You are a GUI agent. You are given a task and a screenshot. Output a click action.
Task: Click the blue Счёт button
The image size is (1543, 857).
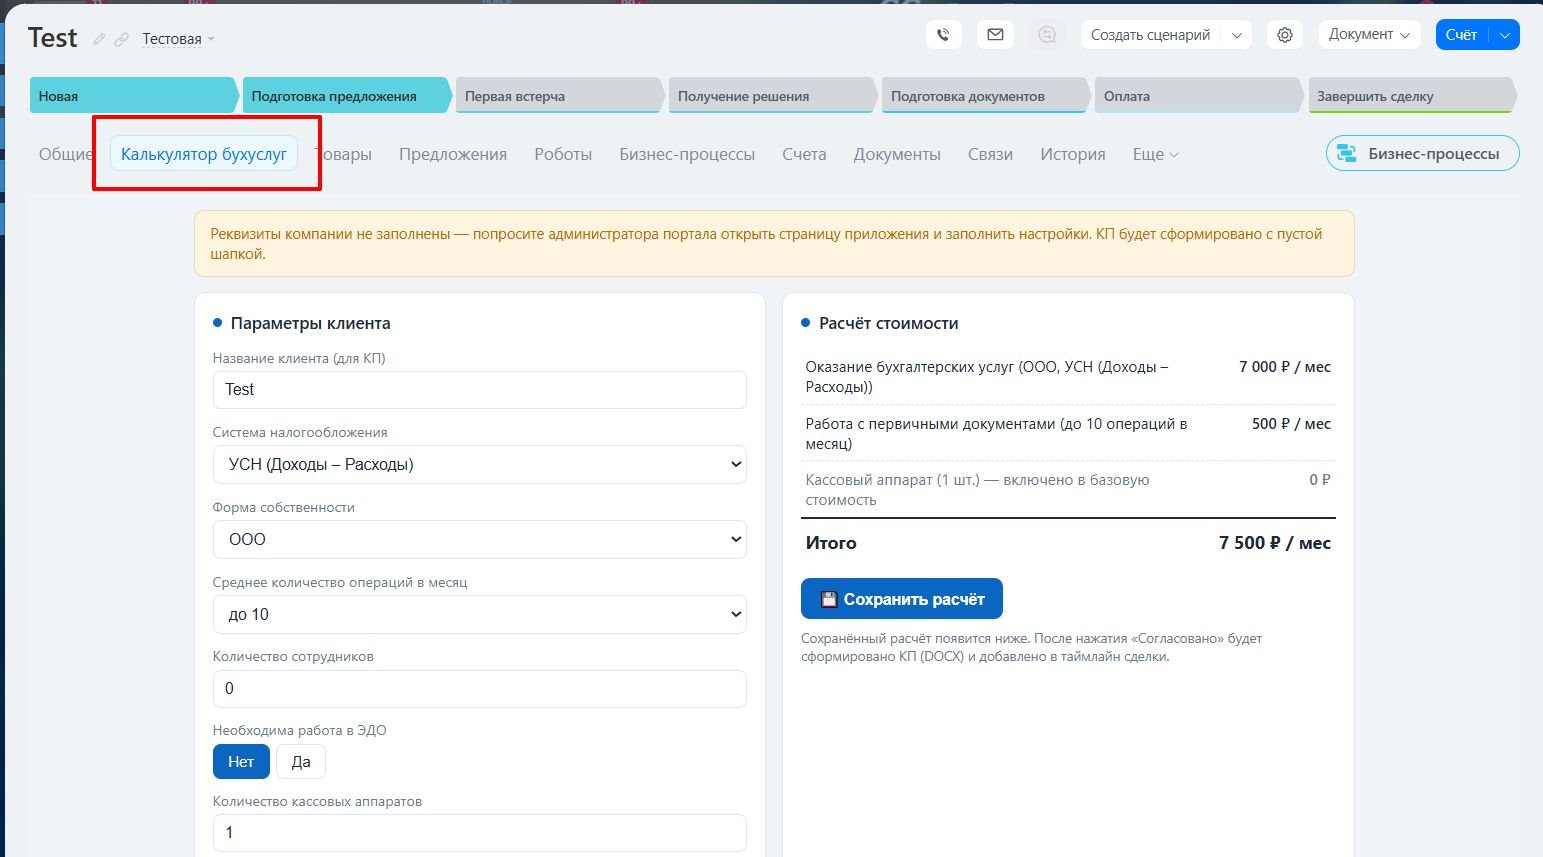tap(1462, 35)
